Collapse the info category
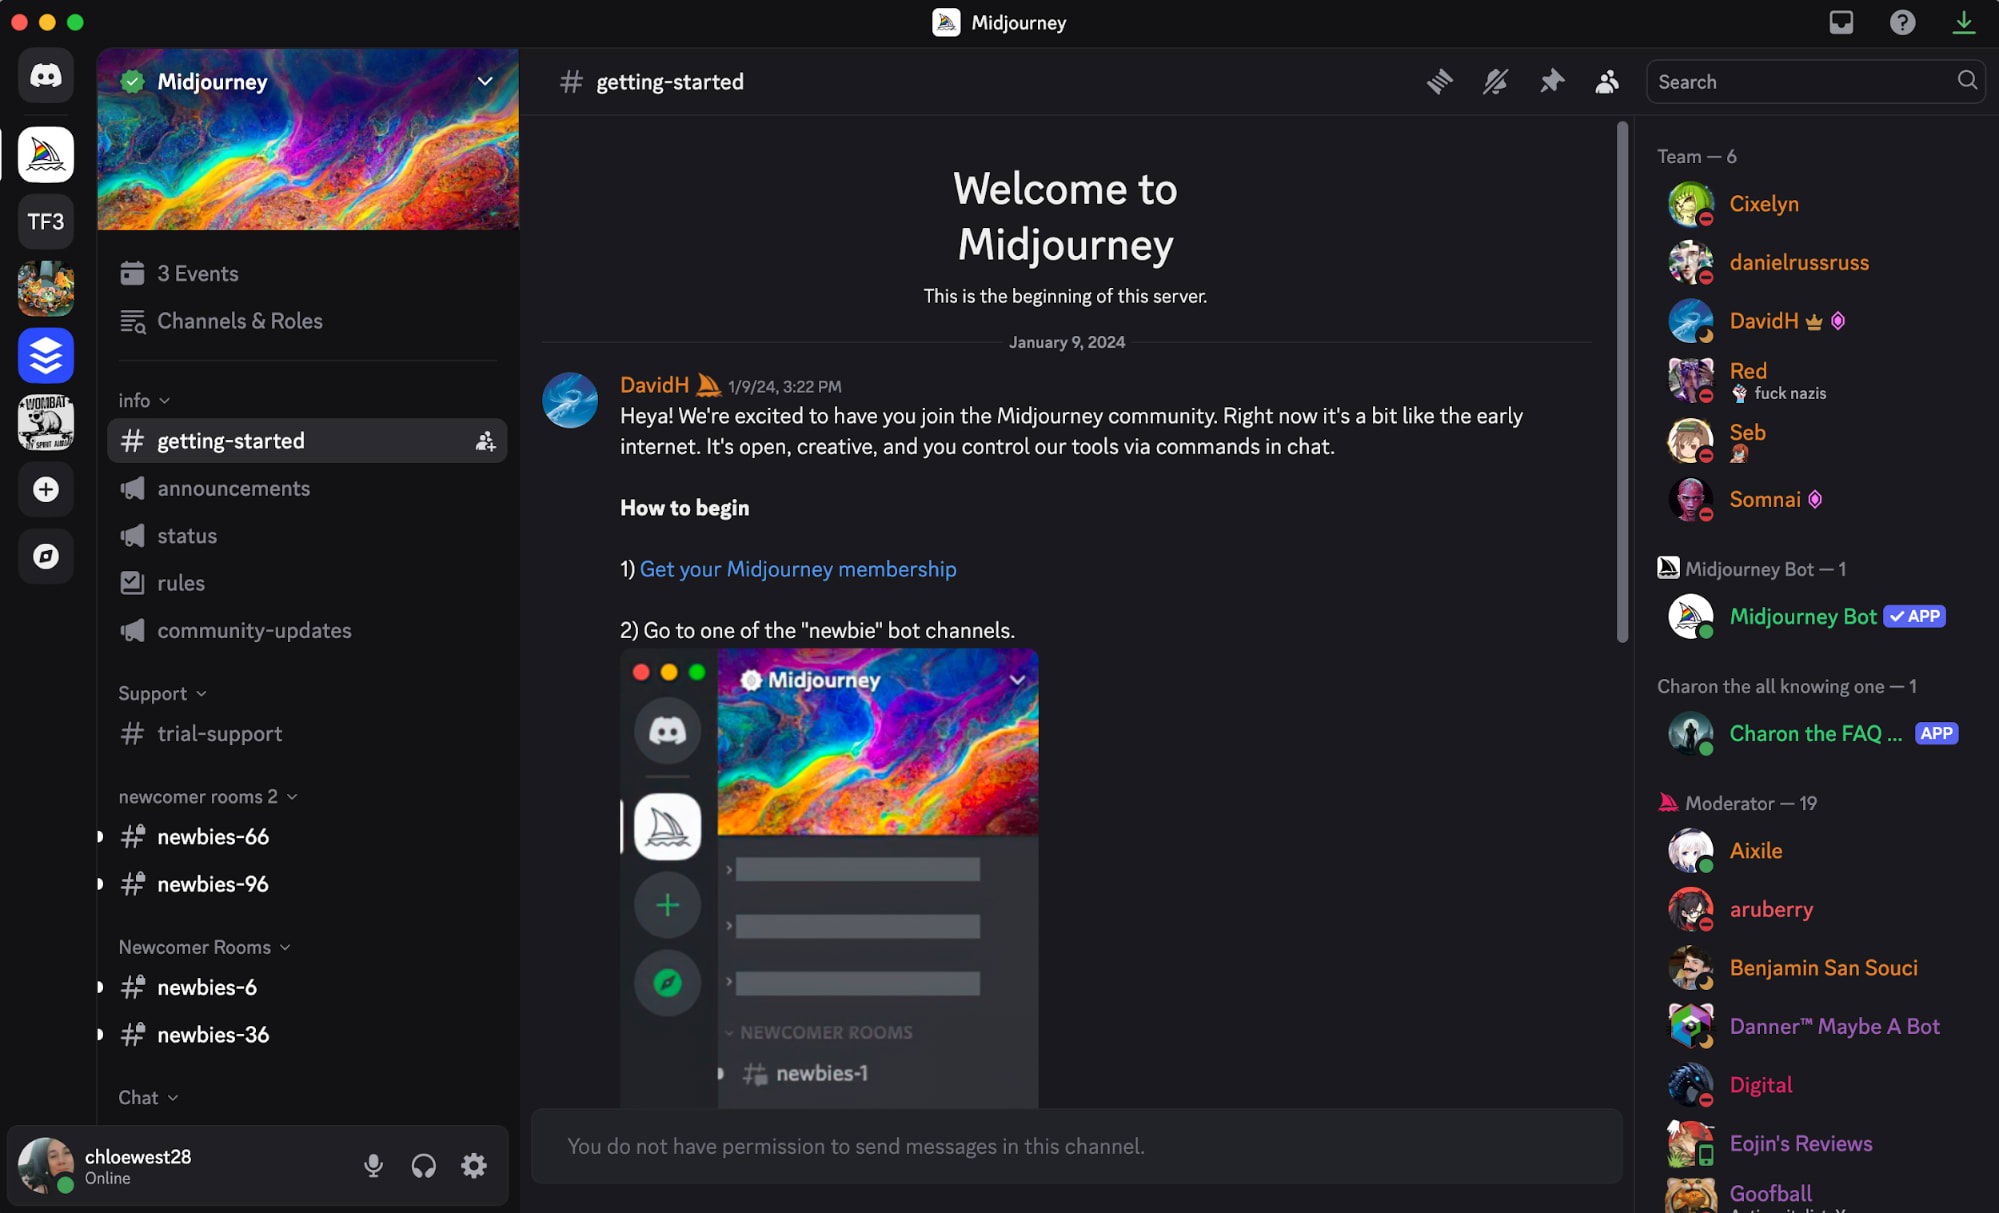This screenshot has width=1999, height=1213. point(144,400)
